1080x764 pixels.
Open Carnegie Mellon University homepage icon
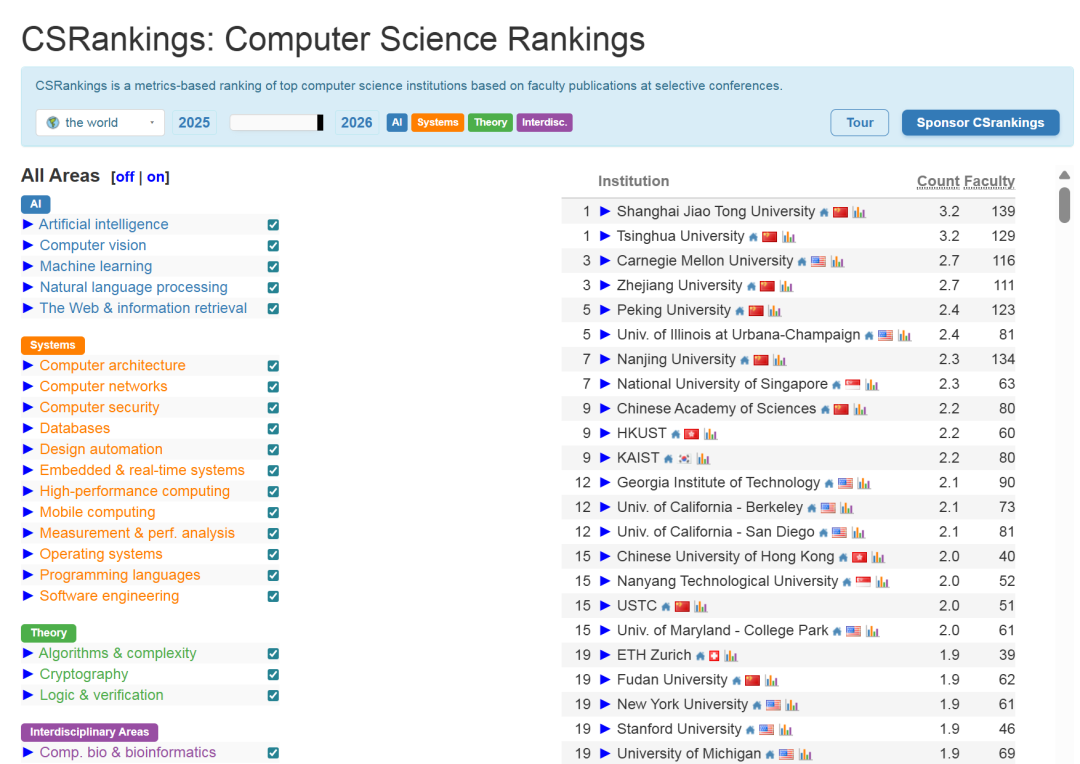coord(802,262)
